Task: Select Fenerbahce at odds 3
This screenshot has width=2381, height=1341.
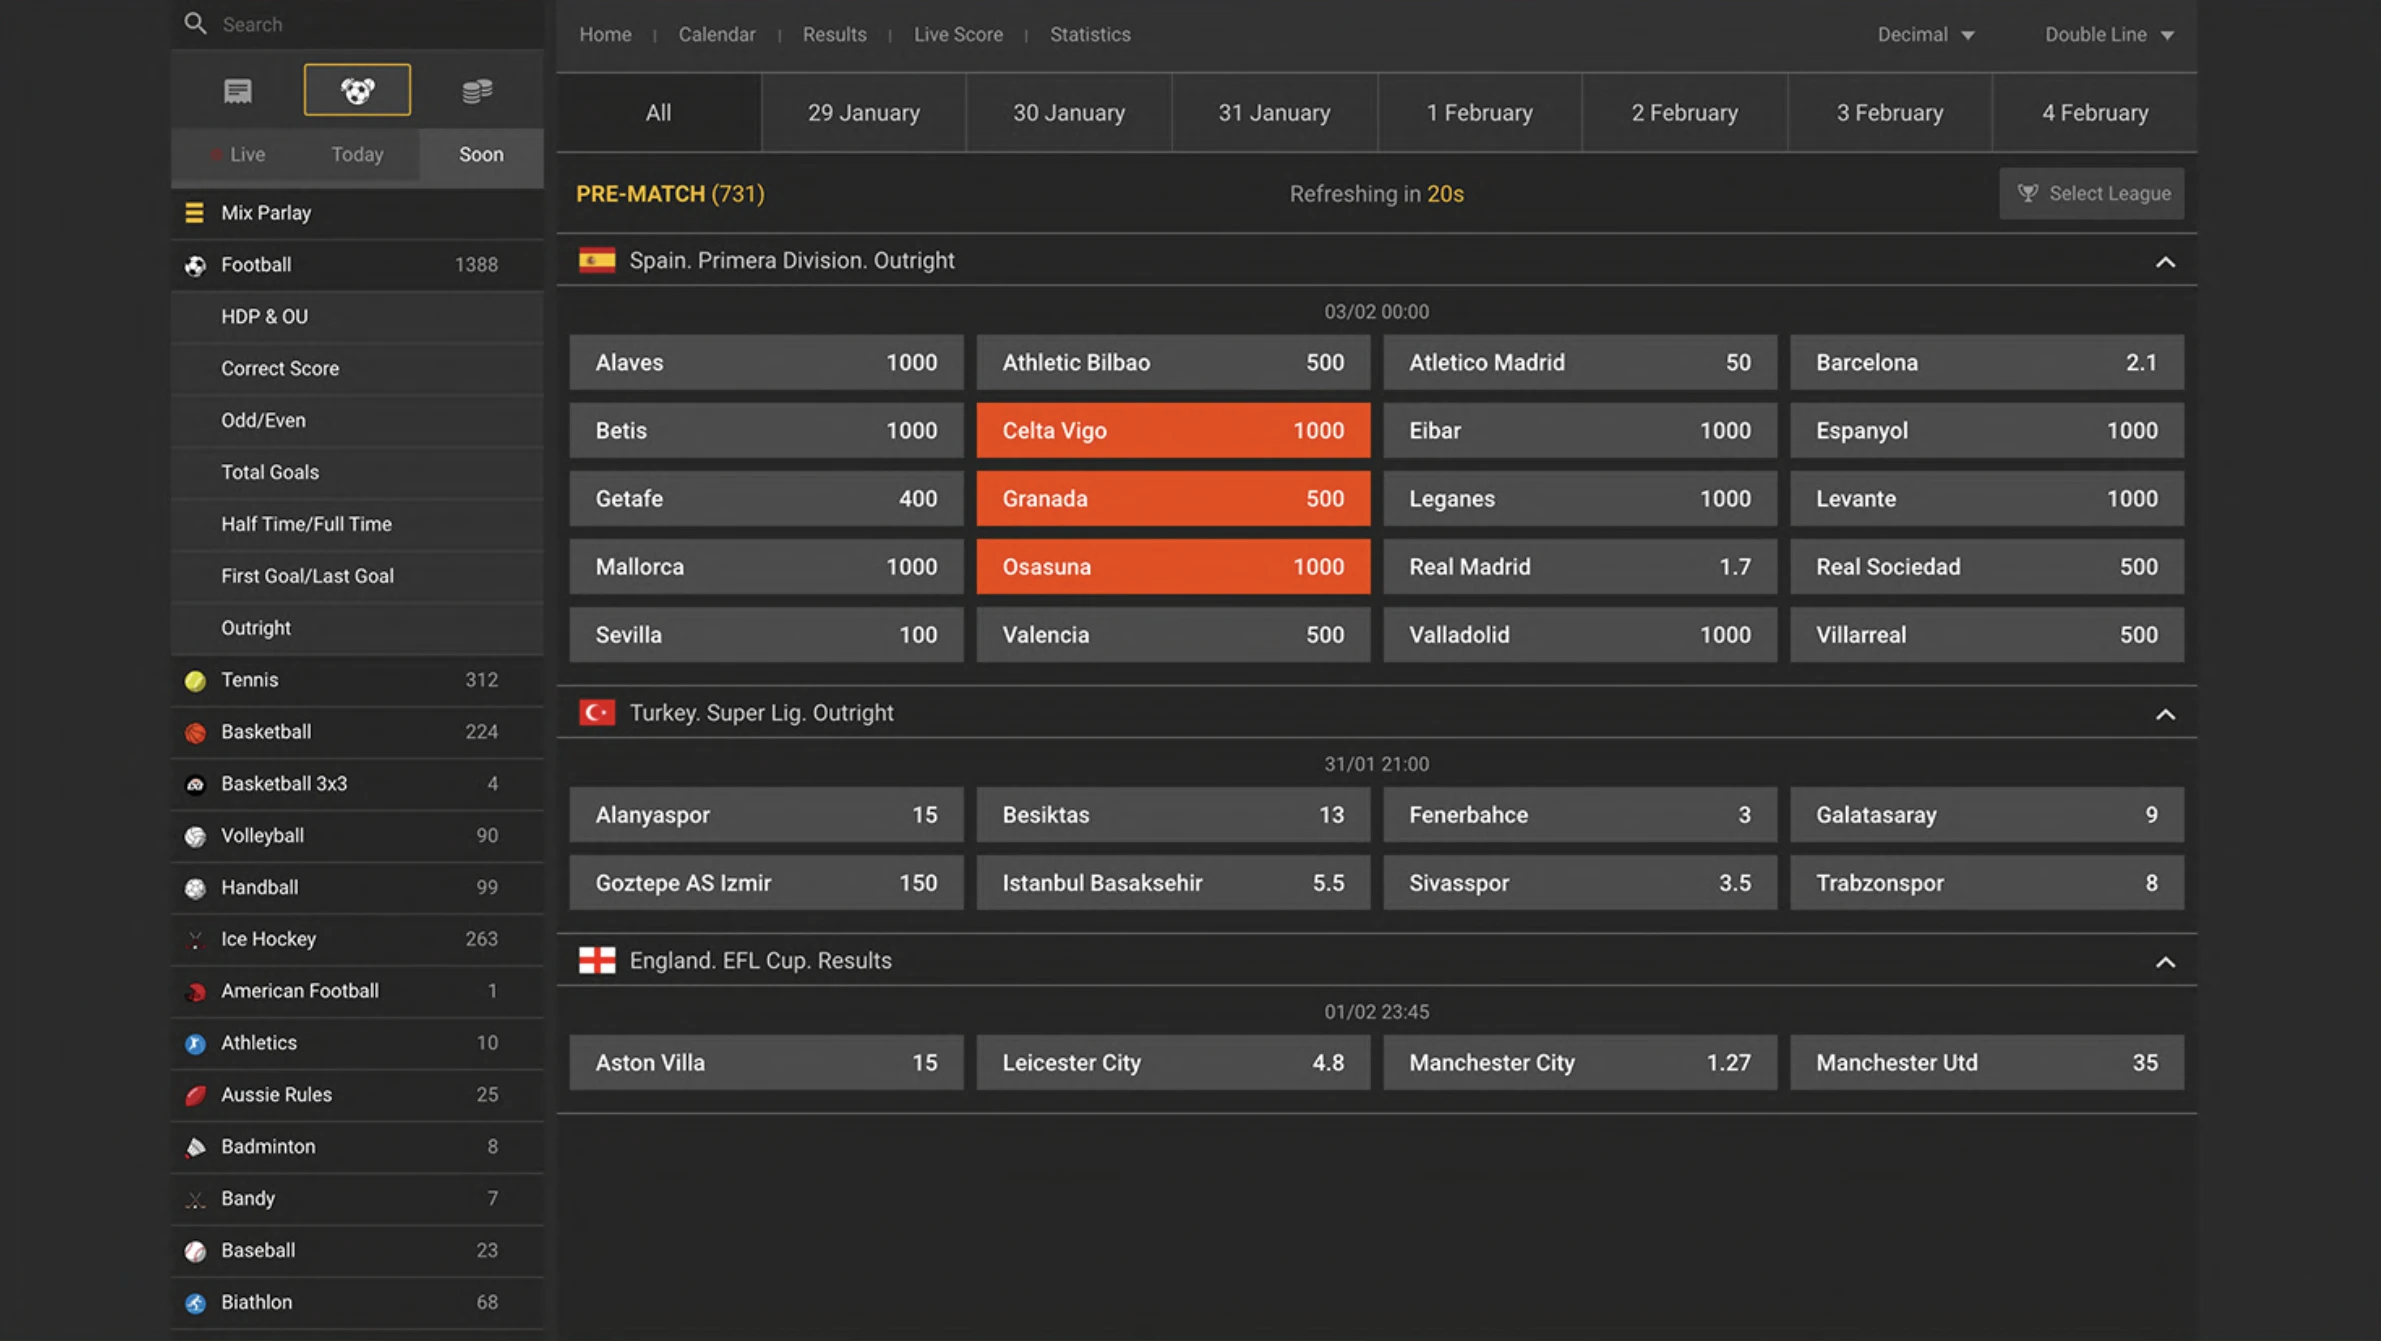Action: [1580, 814]
